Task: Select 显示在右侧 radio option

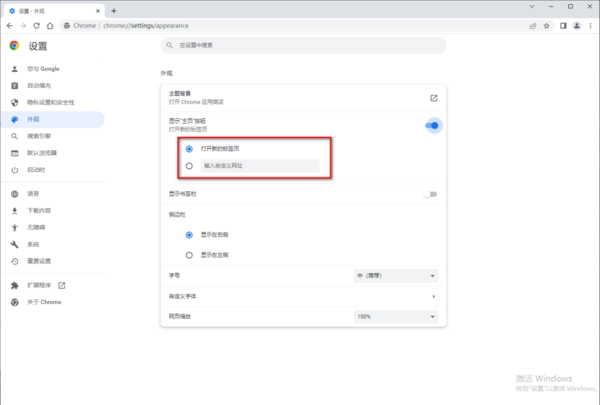Action: coord(189,235)
